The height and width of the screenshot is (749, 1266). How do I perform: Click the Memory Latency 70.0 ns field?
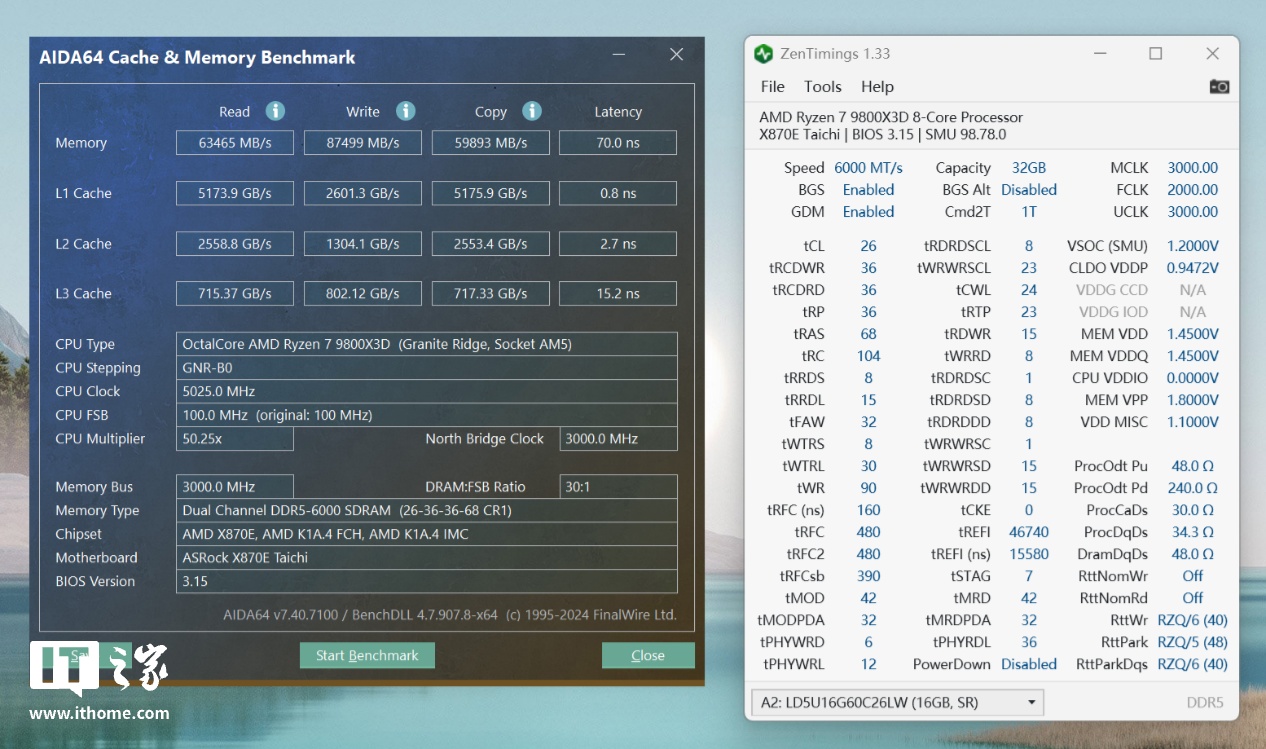(618, 143)
